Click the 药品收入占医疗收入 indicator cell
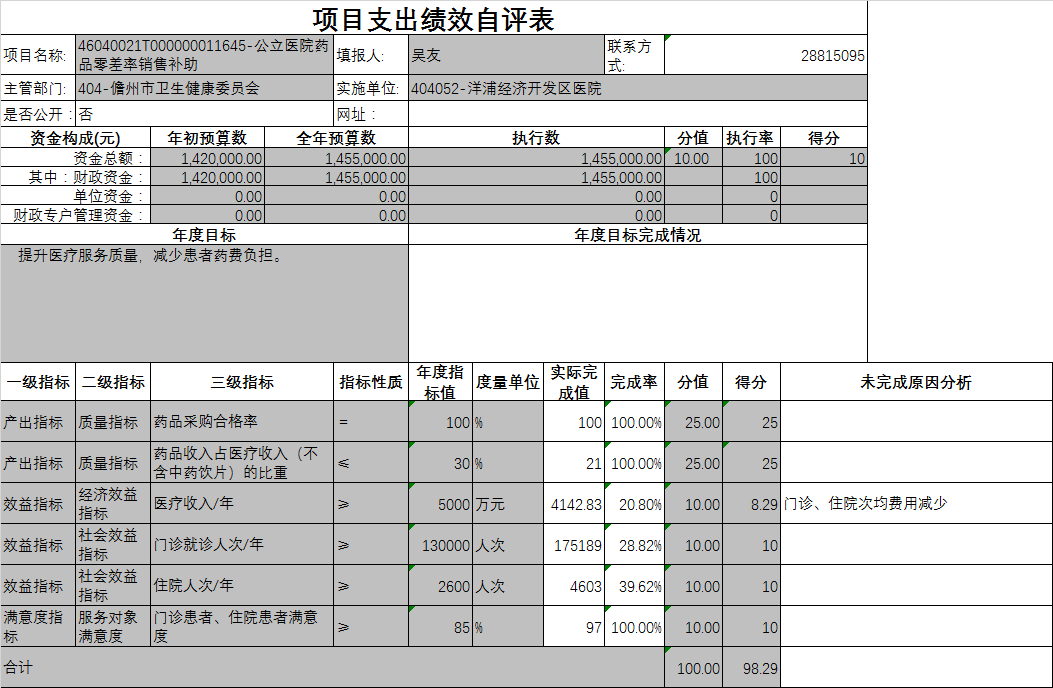This screenshot has height=688, width=1053. (x=242, y=462)
